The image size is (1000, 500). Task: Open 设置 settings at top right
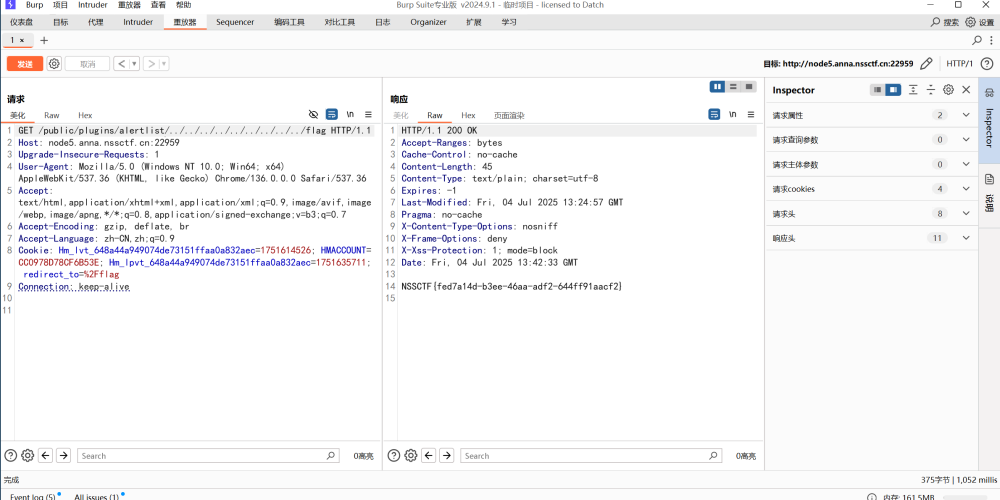pos(980,22)
